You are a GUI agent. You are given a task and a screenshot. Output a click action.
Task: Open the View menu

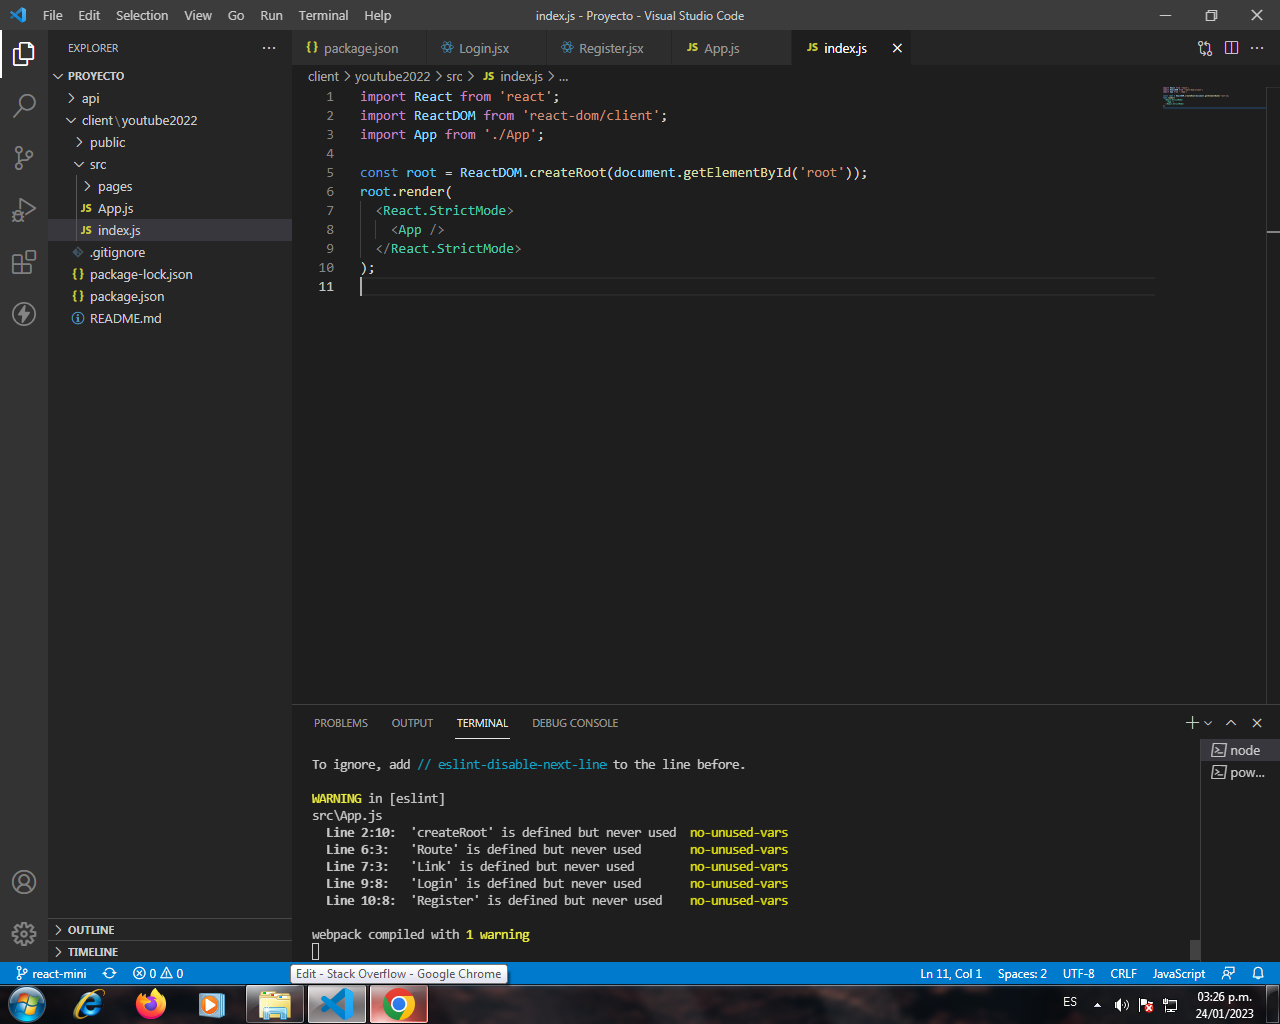coord(198,15)
